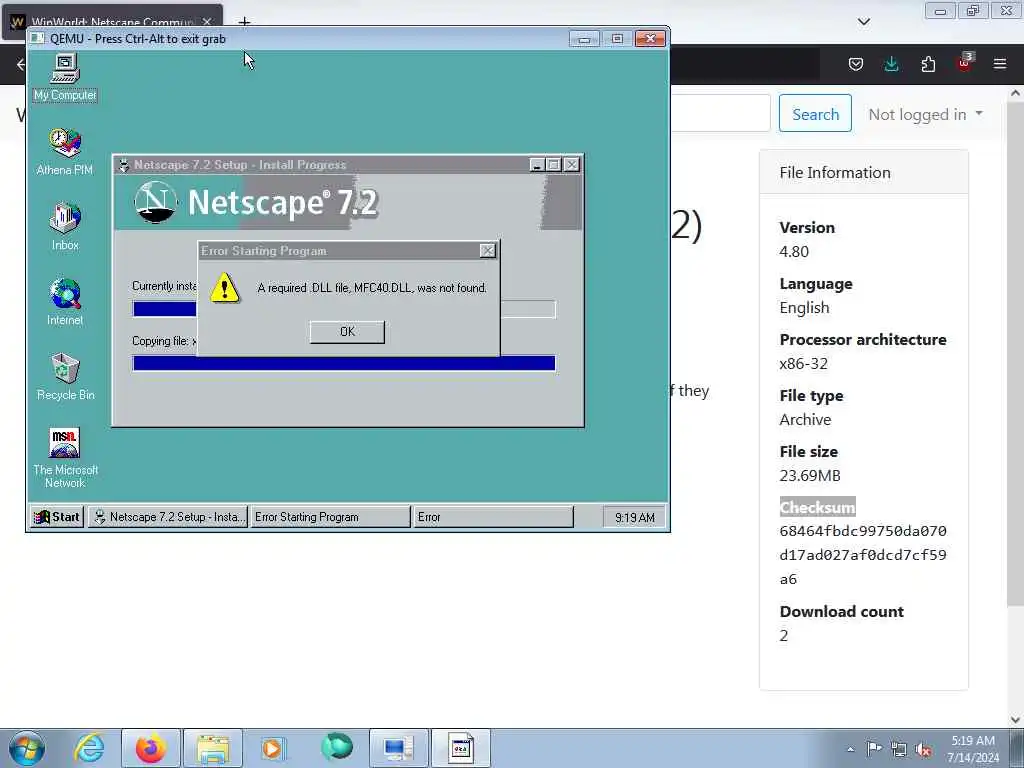The image size is (1024, 768).
Task: Open Windows Explorer folder taskbar icon
Action: 213,748
